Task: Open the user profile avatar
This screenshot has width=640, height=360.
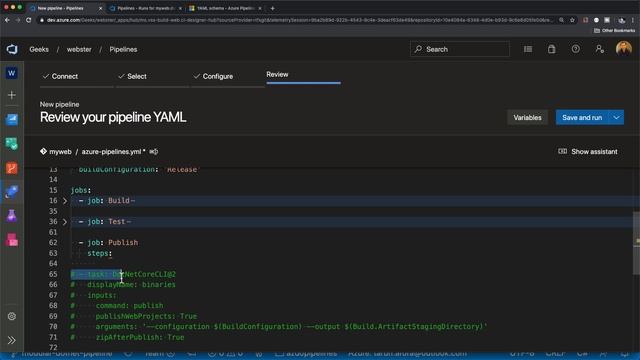Action: pyautogui.click(x=624, y=49)
